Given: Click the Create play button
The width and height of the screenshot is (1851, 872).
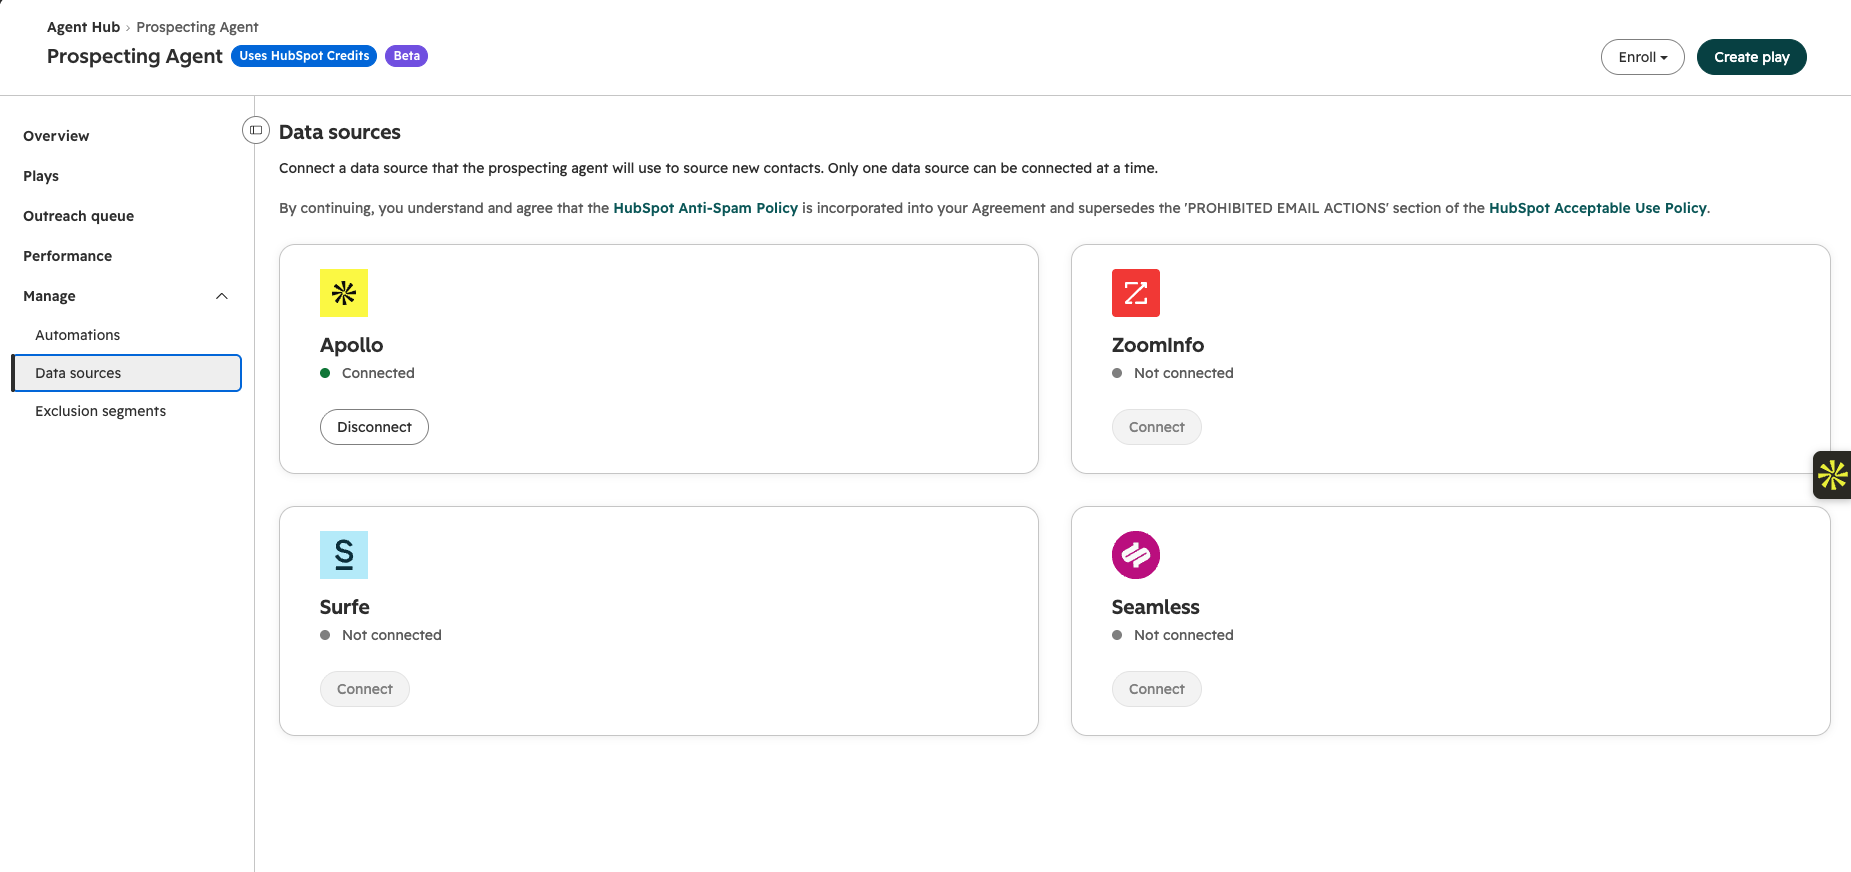Looking at the screenshot, I should point(1752,57).
